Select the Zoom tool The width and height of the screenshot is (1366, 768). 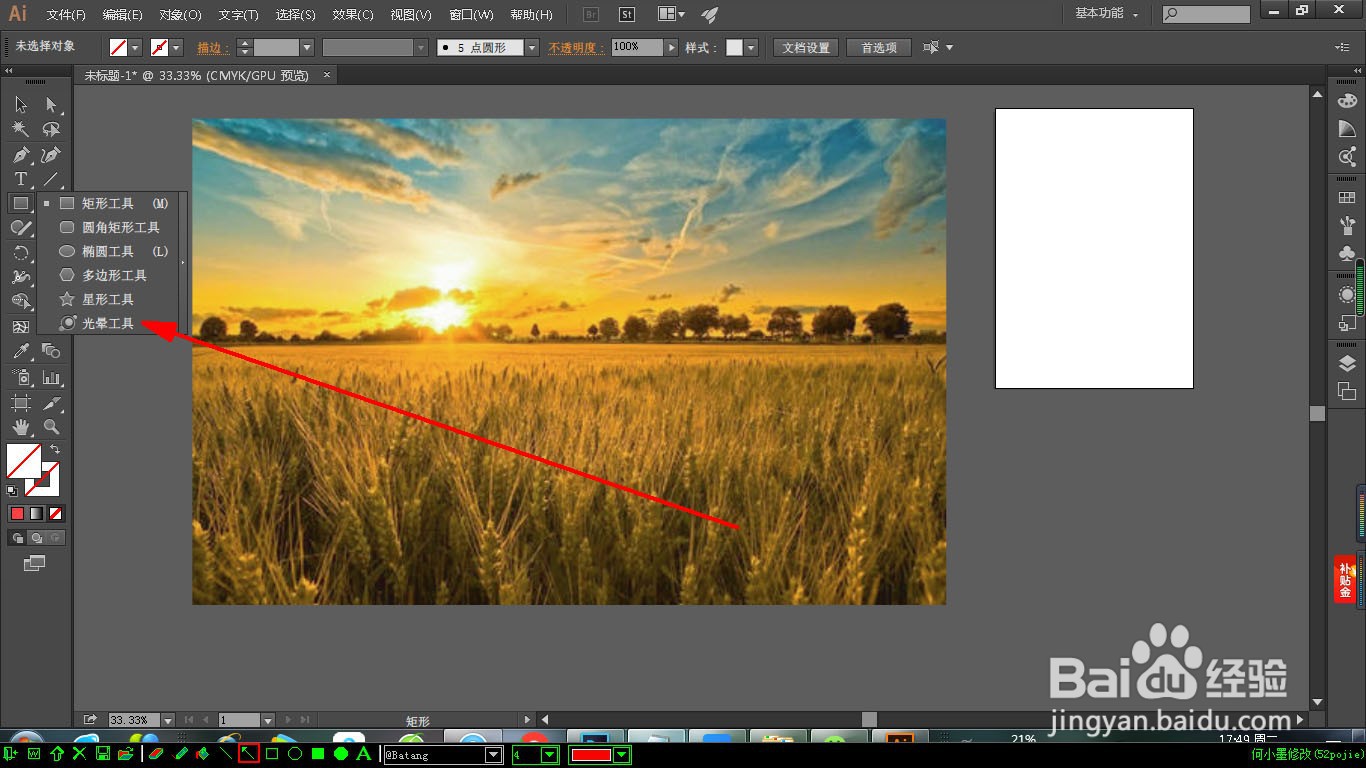51,427
